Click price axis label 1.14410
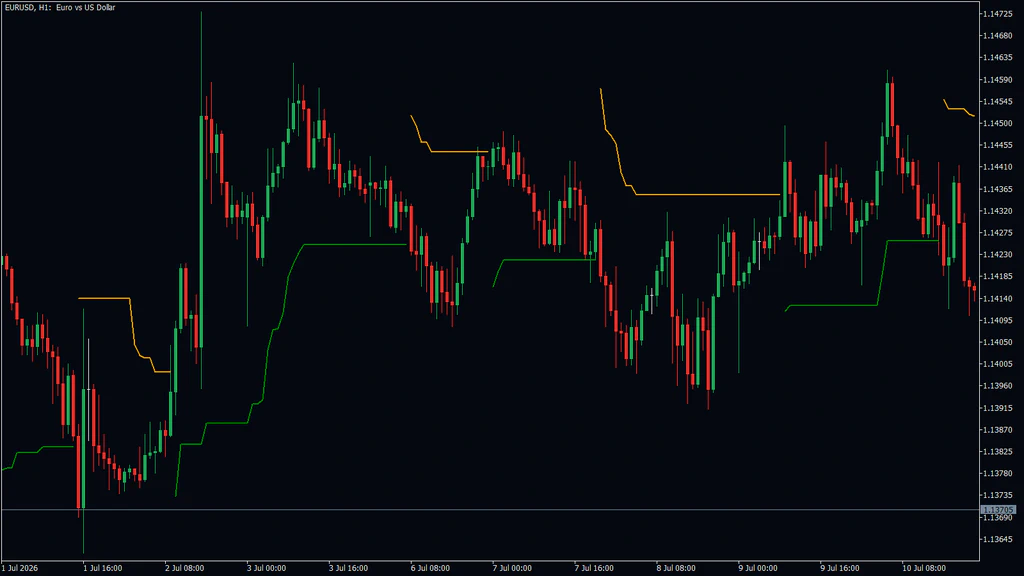The image size is (1024, 576). pyautogui.click(x=998, y=167)
